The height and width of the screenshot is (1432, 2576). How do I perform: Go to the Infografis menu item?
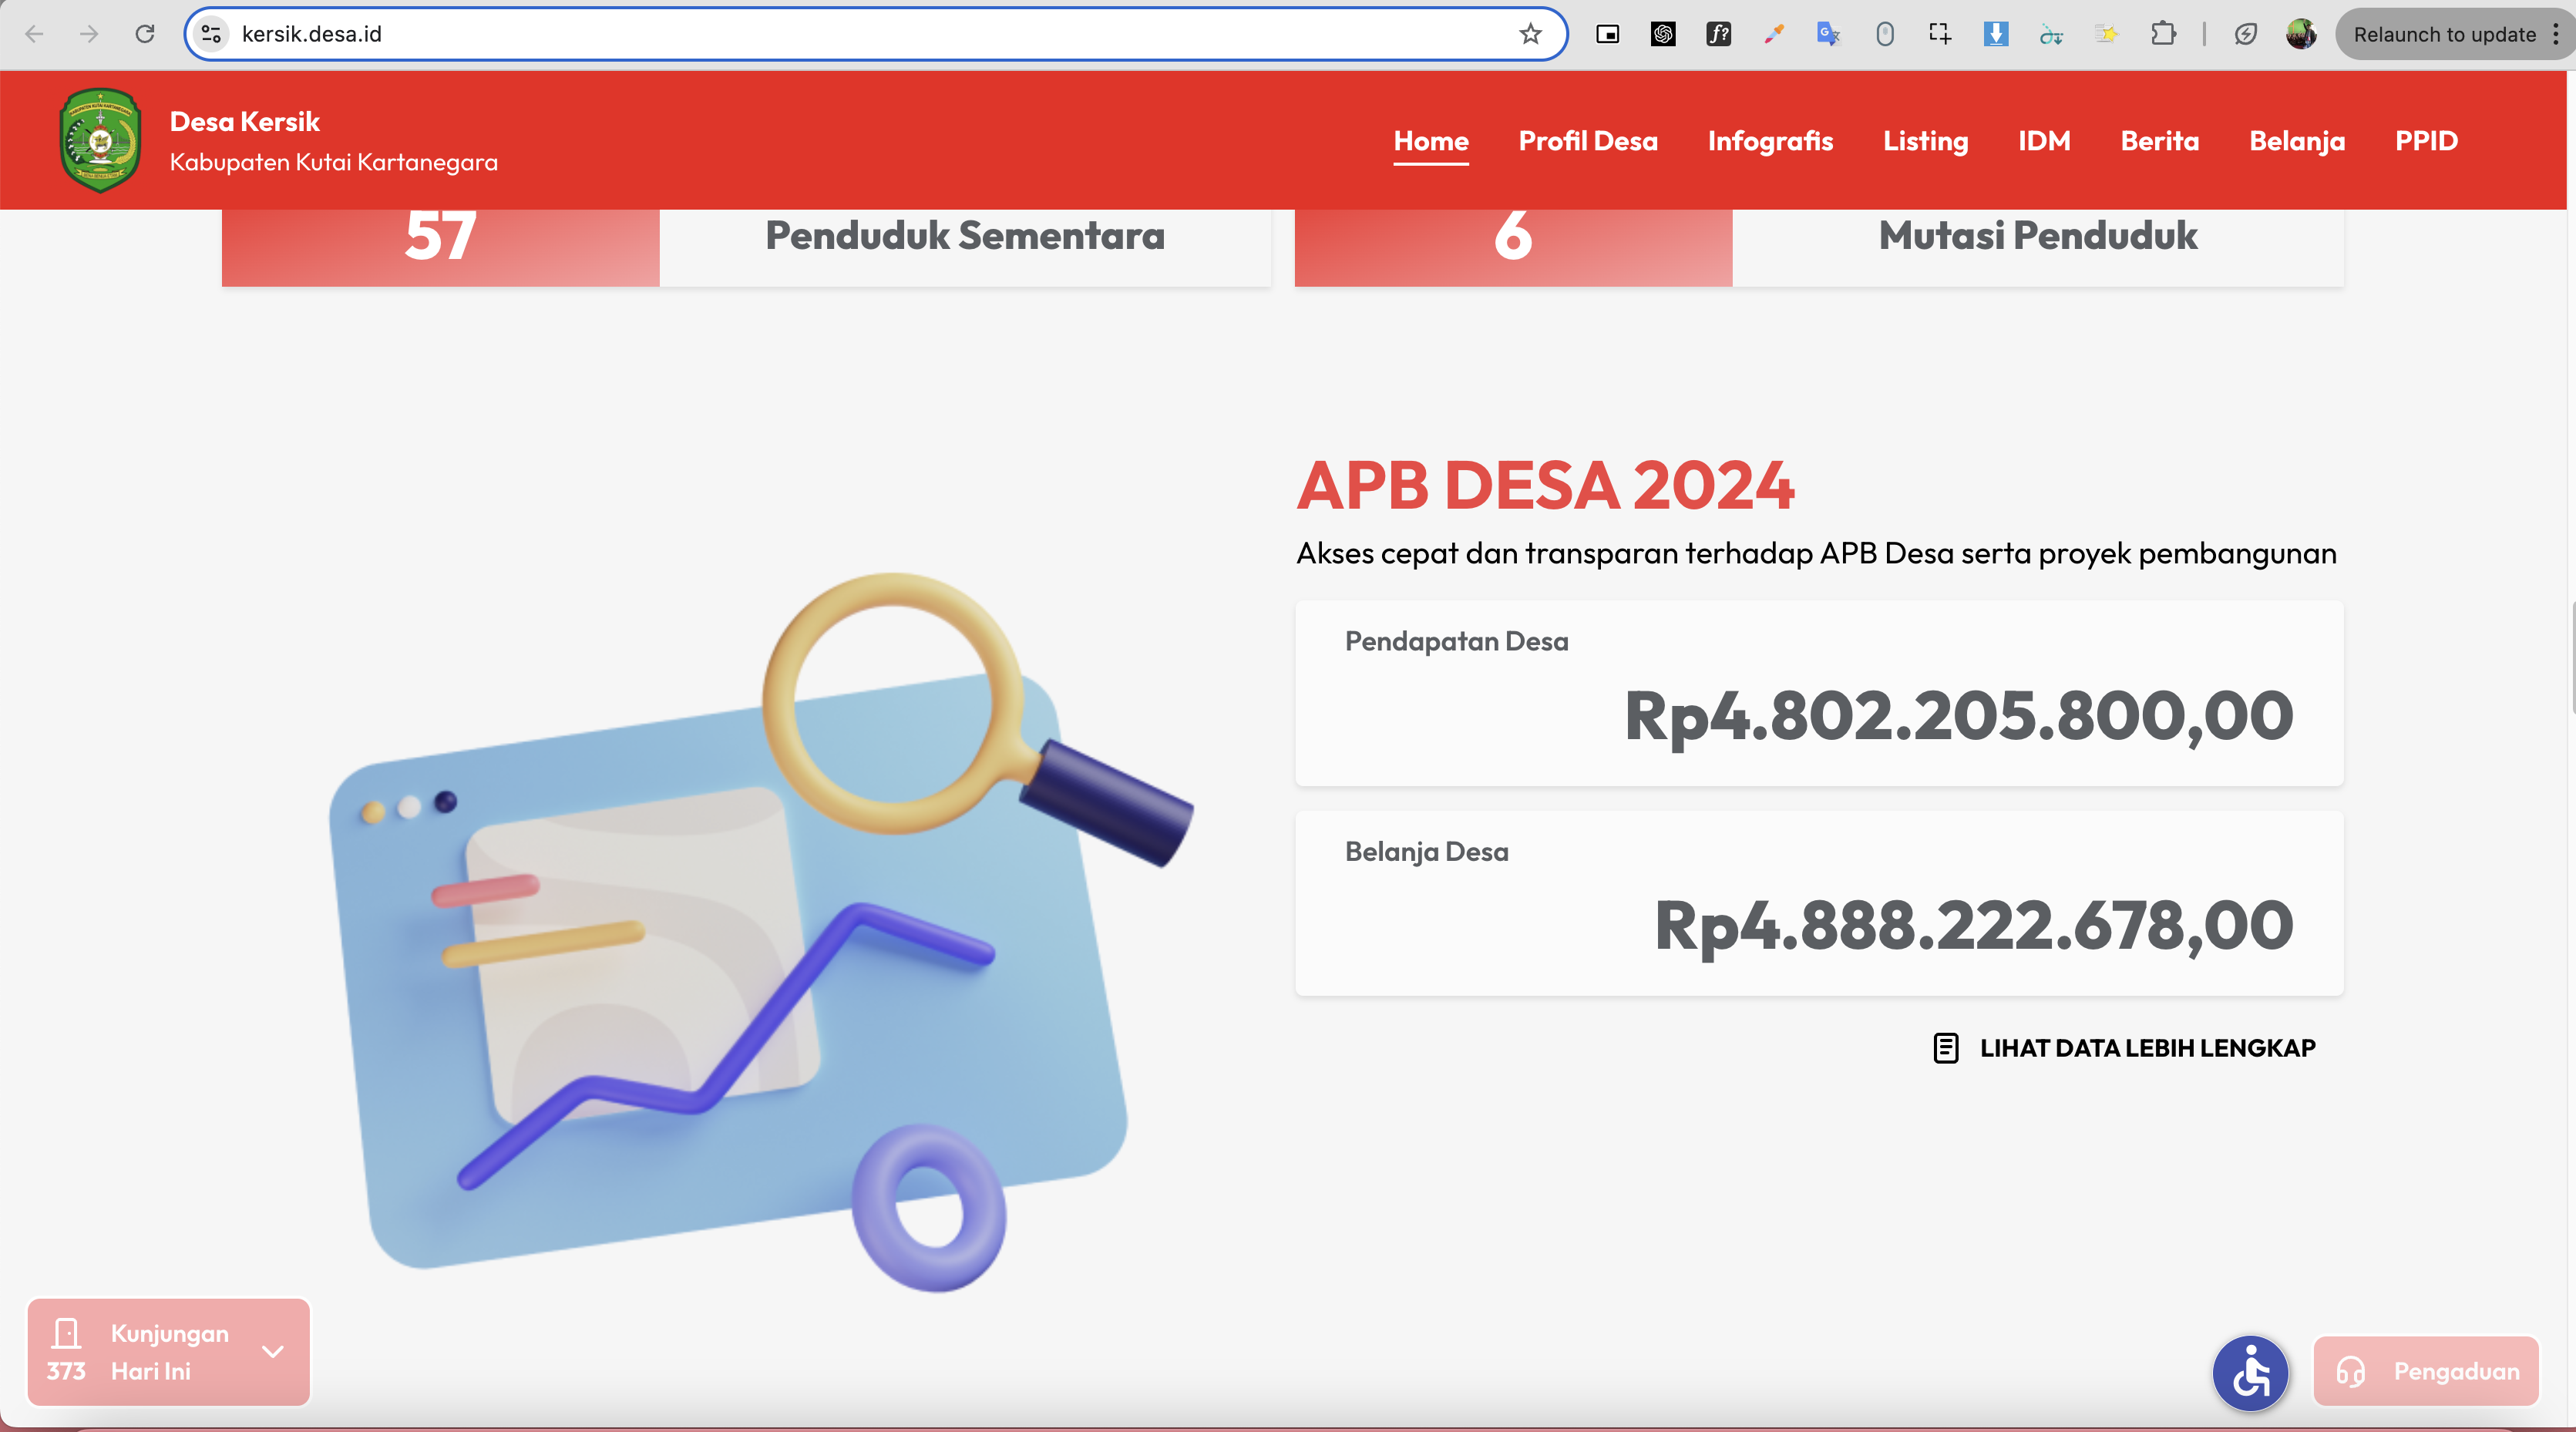tap(1769, 141)
